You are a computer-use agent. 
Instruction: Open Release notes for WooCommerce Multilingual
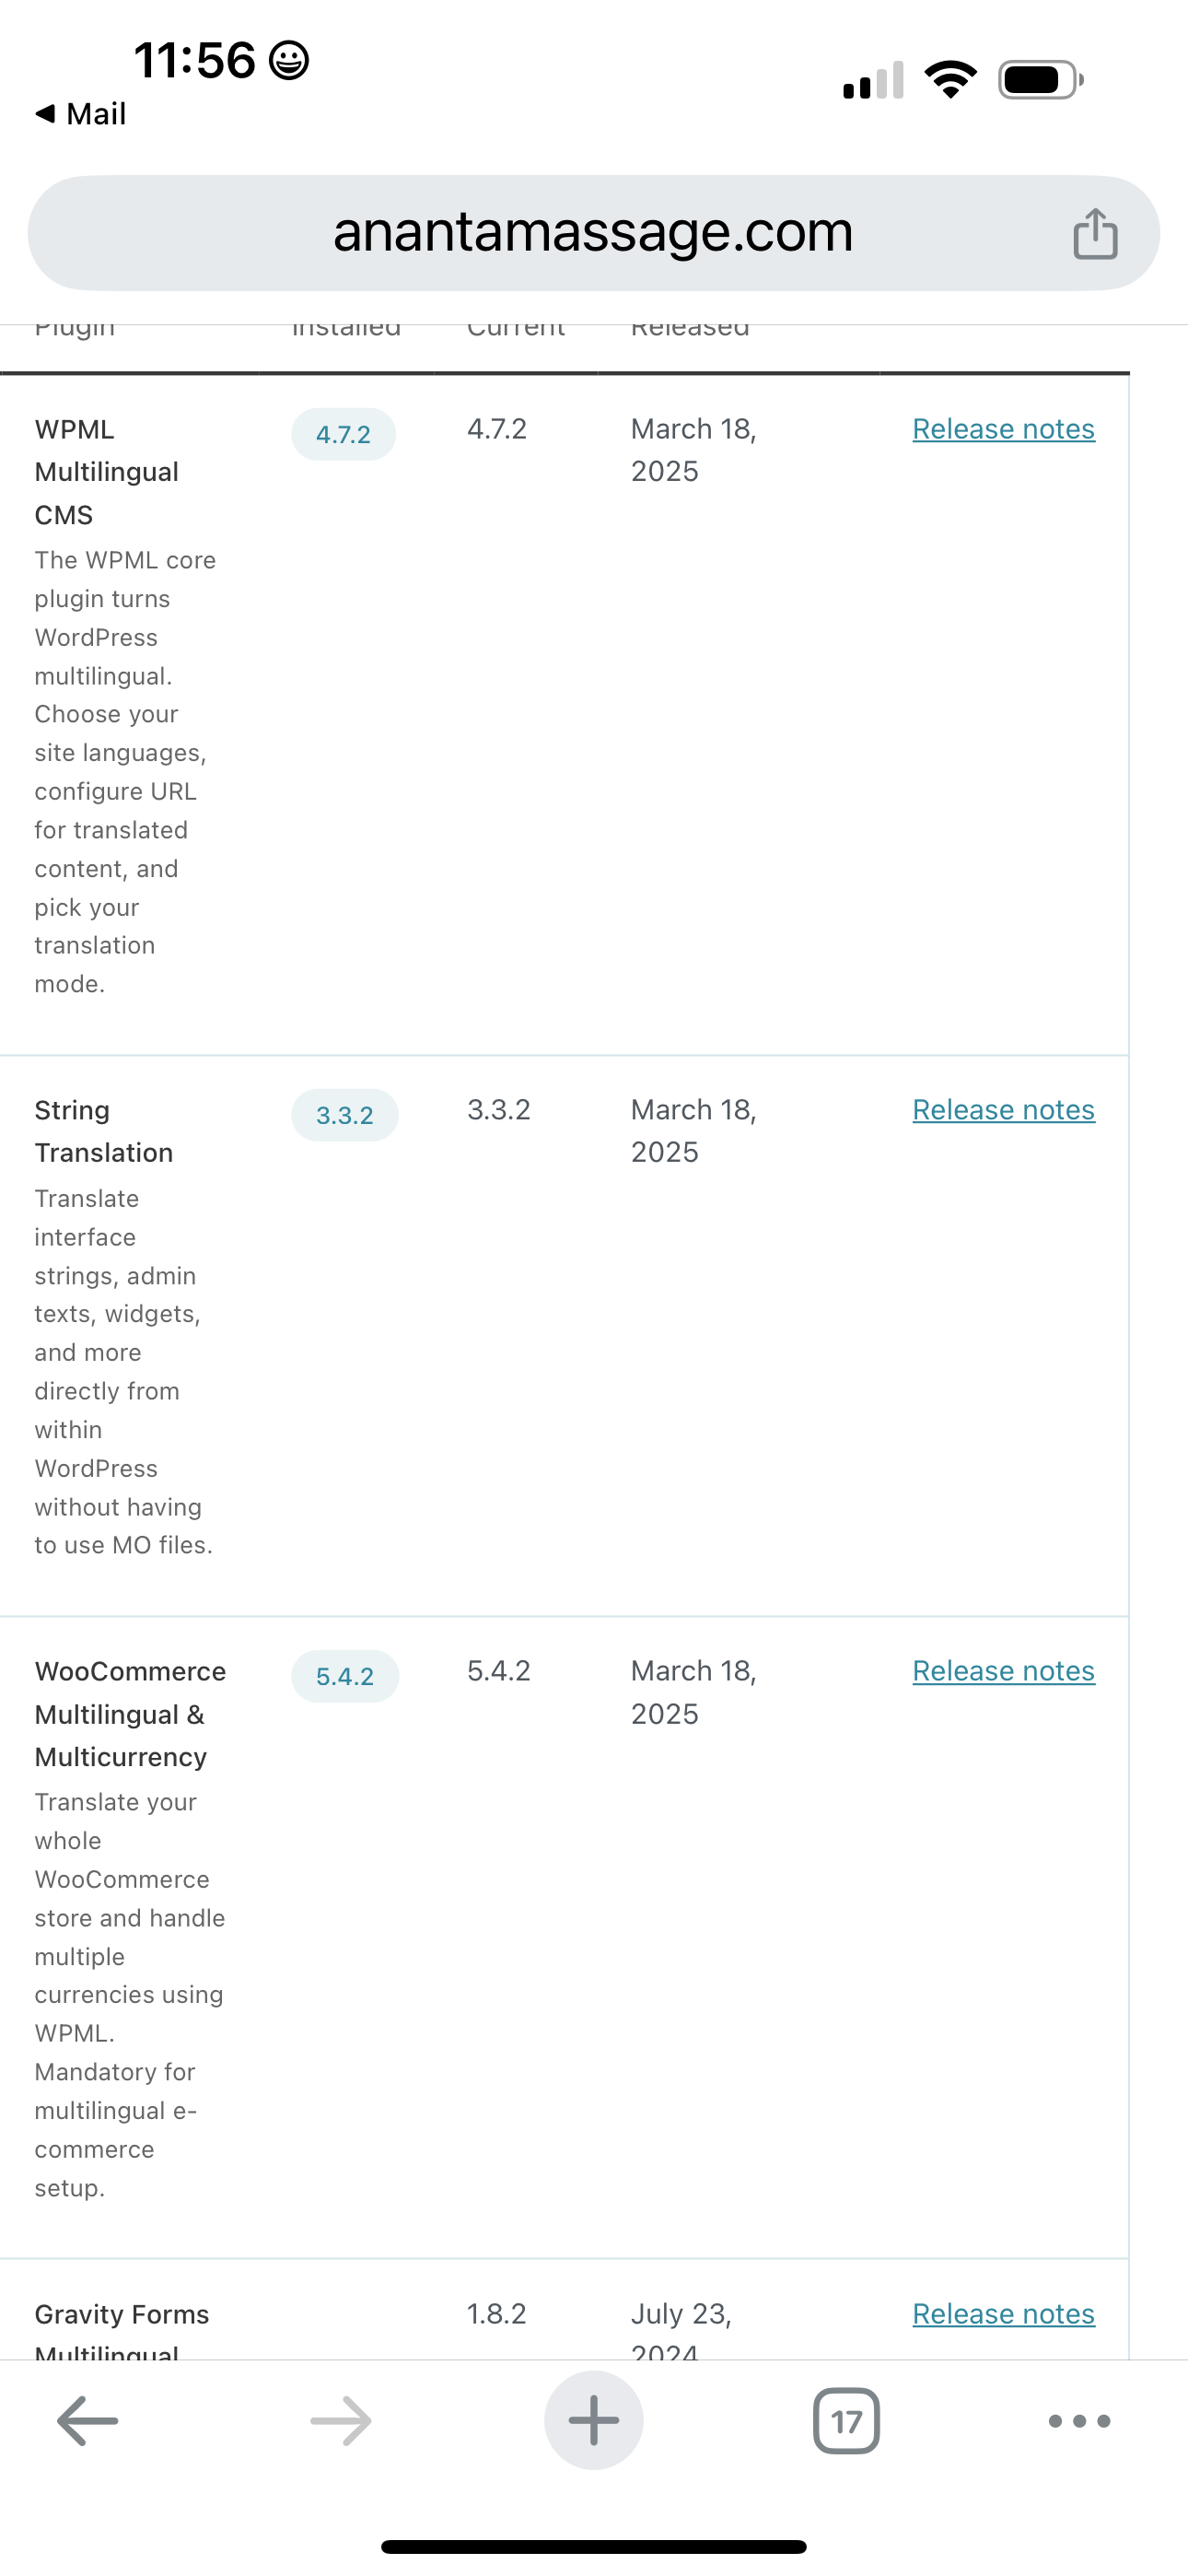pyautogui.click(x=1003, y=1671)
